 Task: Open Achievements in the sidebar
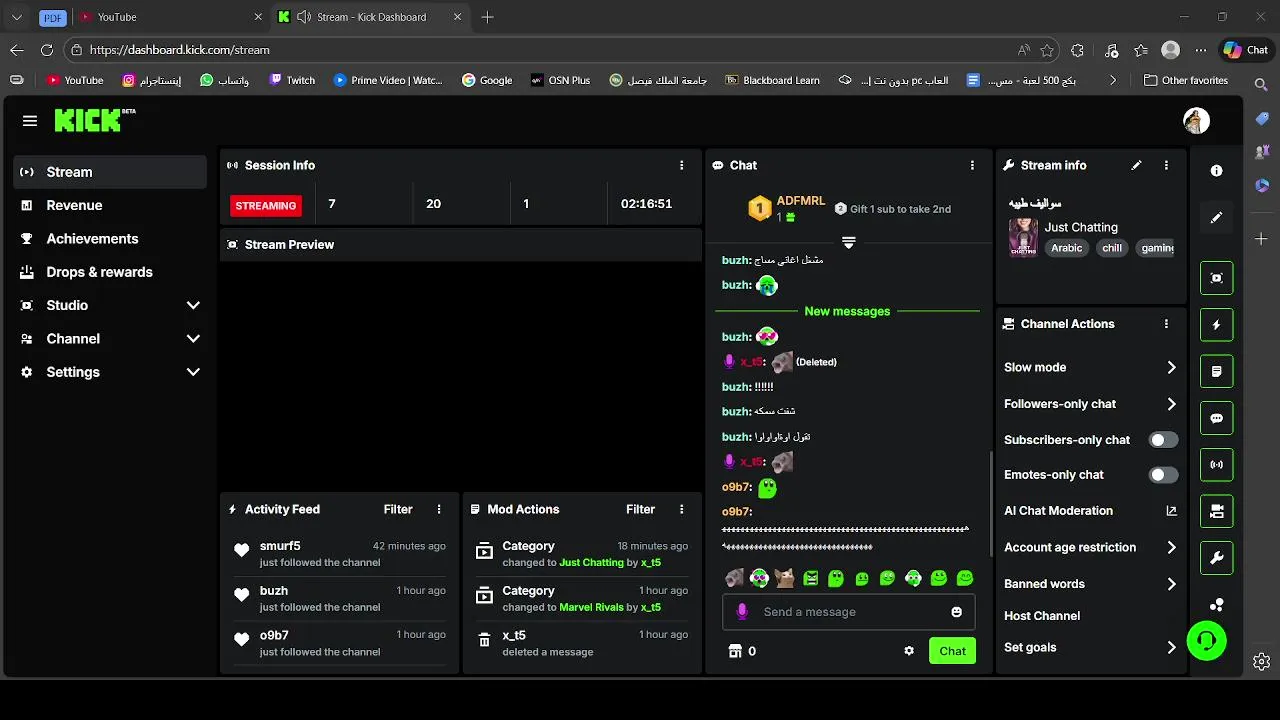click(x=110, y=239)
